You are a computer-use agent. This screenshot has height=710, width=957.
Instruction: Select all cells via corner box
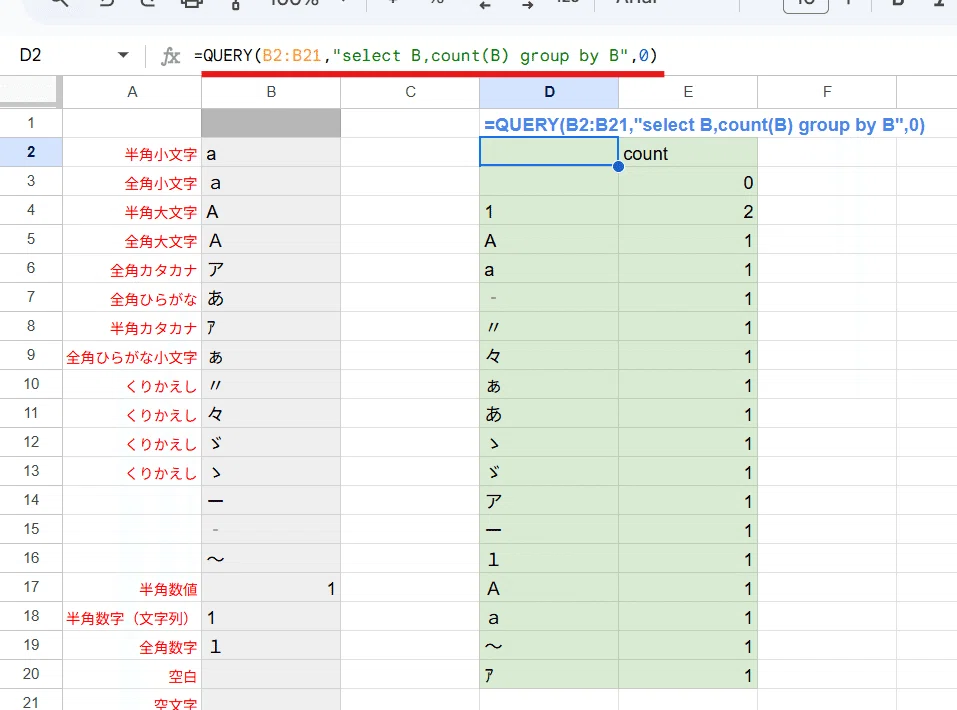pyautogui.click(x=31, y=92)
